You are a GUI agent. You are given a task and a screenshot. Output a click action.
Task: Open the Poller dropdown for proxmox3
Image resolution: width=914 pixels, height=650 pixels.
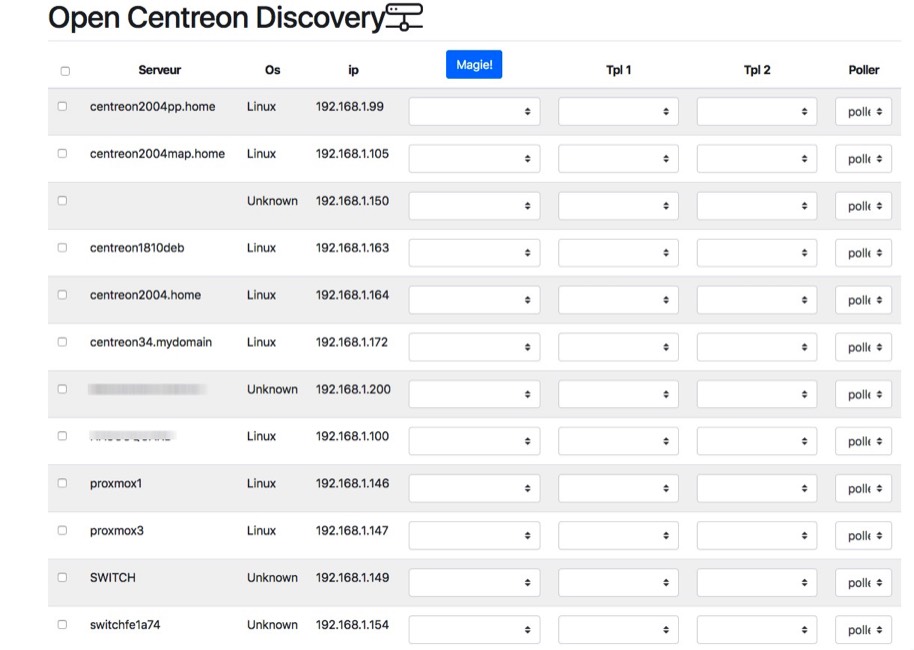click(863, 536)
